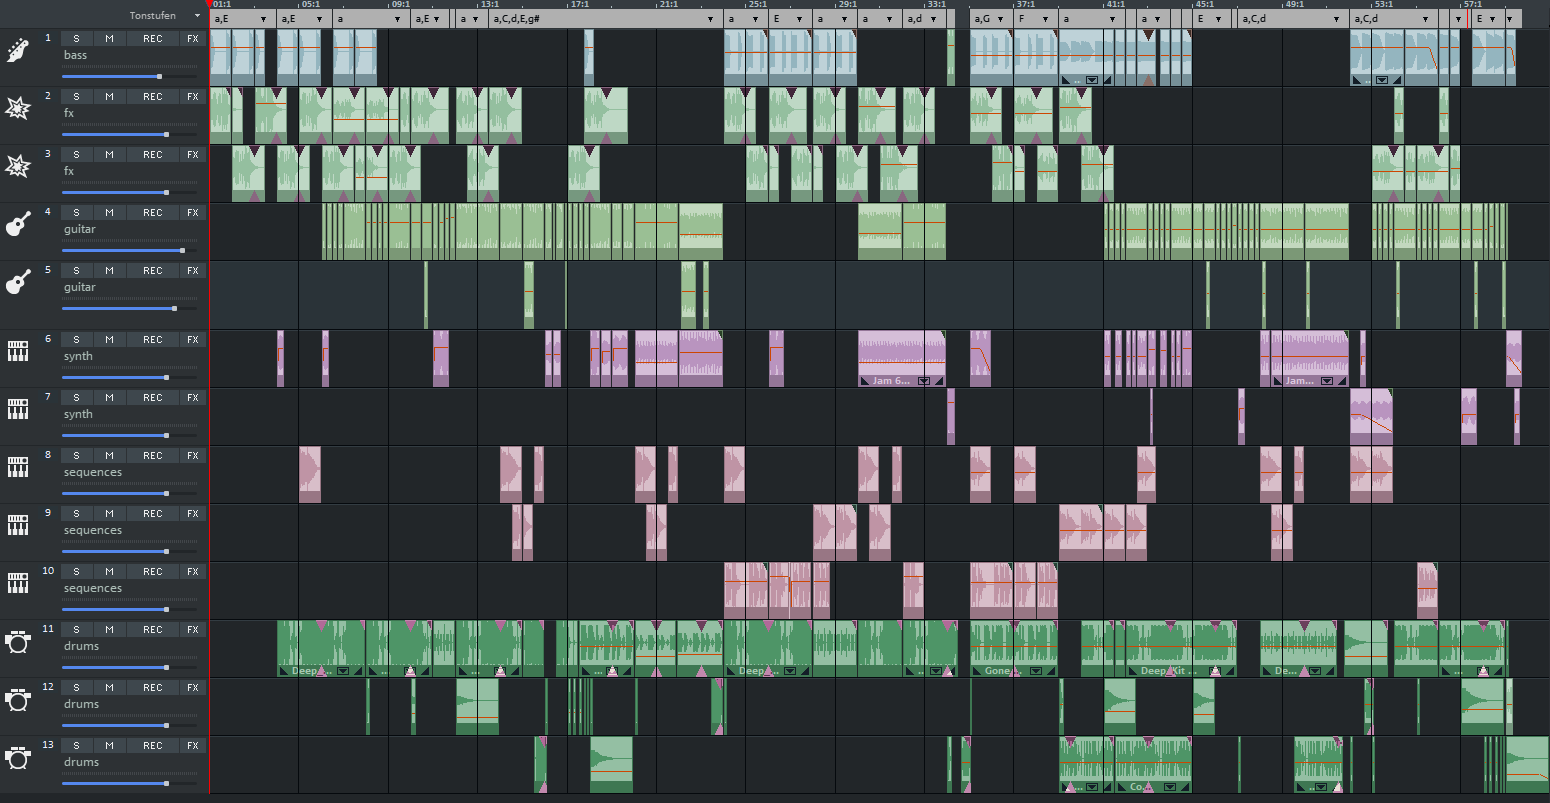
Task: Select the drum kit icon on track 13
Action: coord(18,757)
